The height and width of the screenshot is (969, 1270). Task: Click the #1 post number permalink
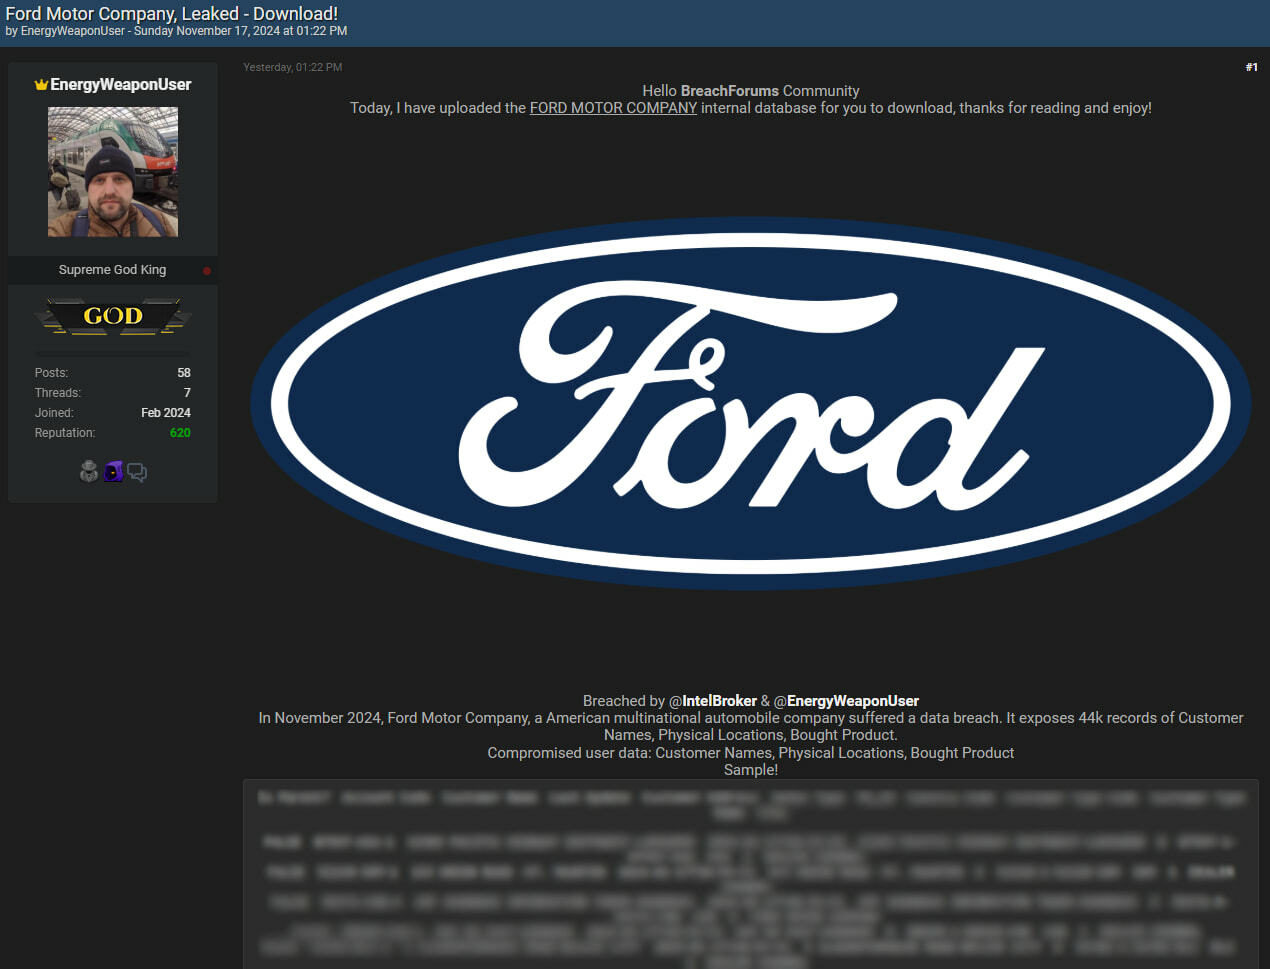(1251, 67)
